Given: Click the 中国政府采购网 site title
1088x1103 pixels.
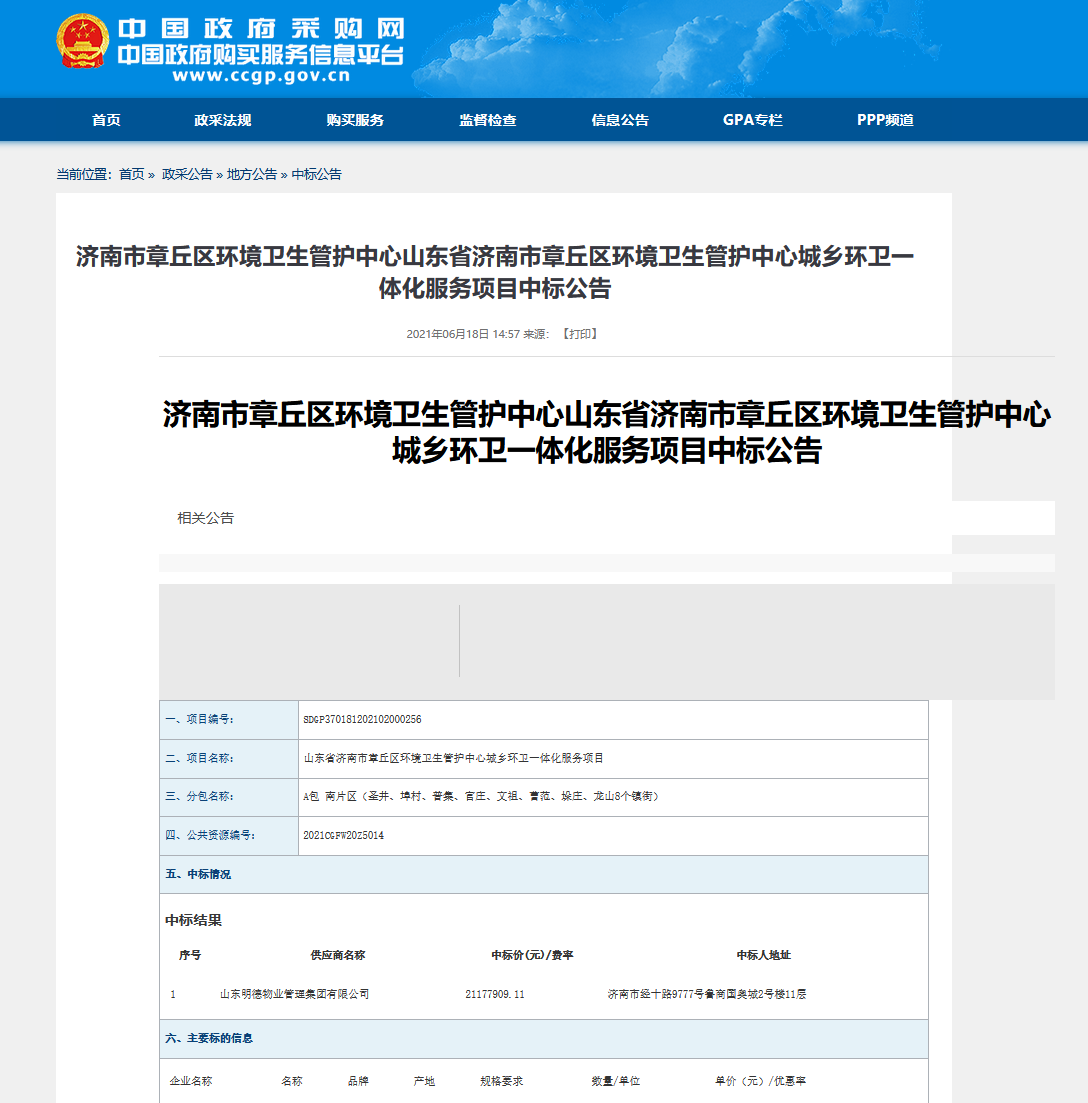Looking at the screenshot, I should pyautogui.click(x=262, y=29).
